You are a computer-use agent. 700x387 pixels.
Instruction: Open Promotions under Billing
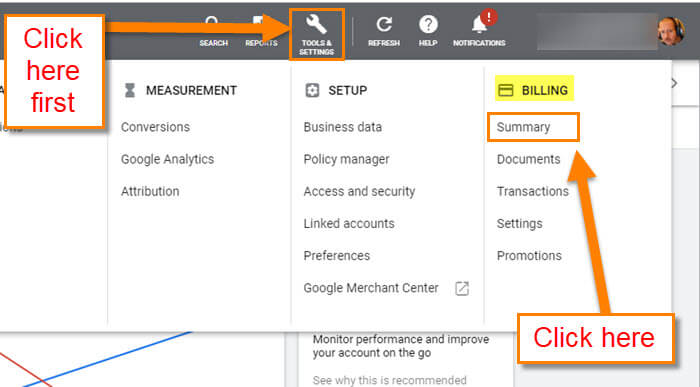coord(529,256)
